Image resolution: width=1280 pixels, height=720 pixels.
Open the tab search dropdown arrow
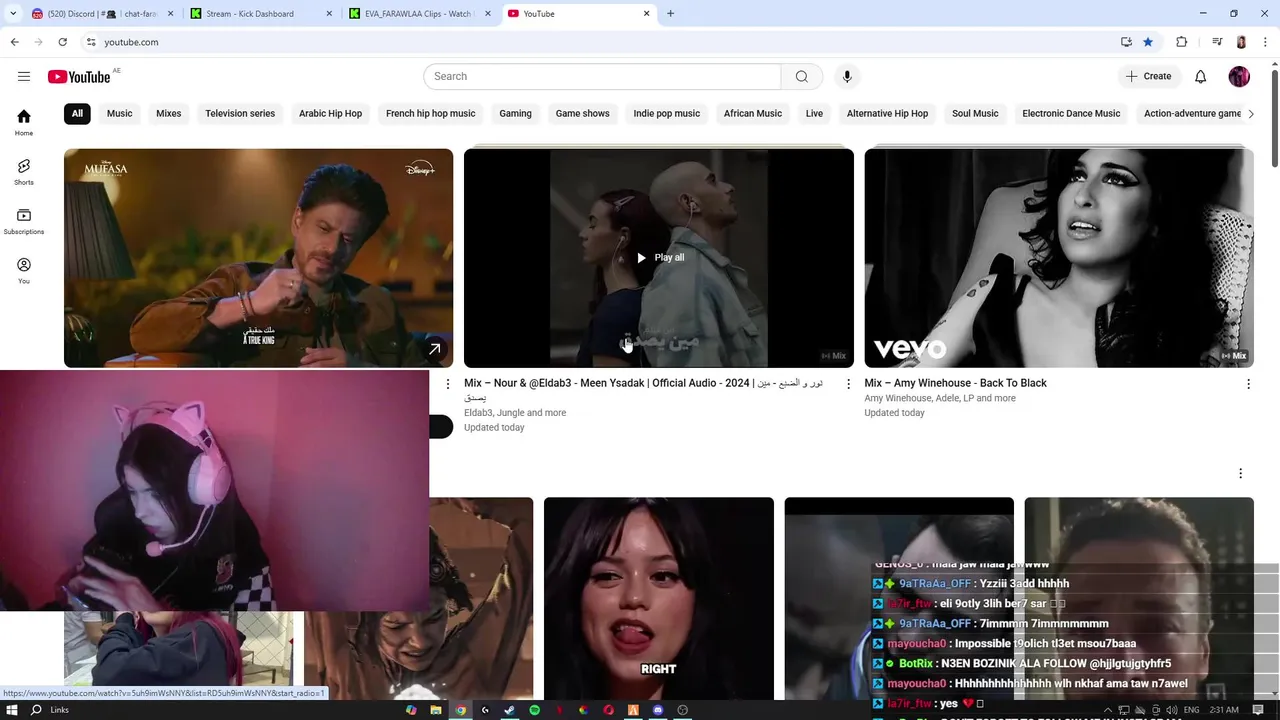pyautogui.click(x=13, y=14)
